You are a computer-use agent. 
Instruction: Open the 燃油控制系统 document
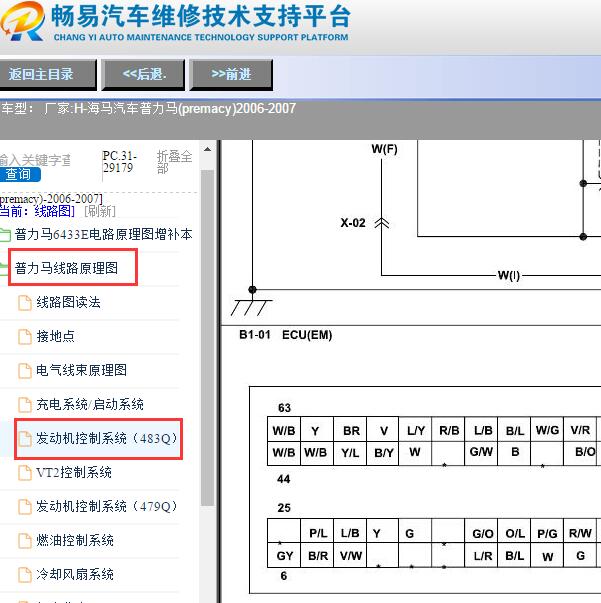point(75,540)
